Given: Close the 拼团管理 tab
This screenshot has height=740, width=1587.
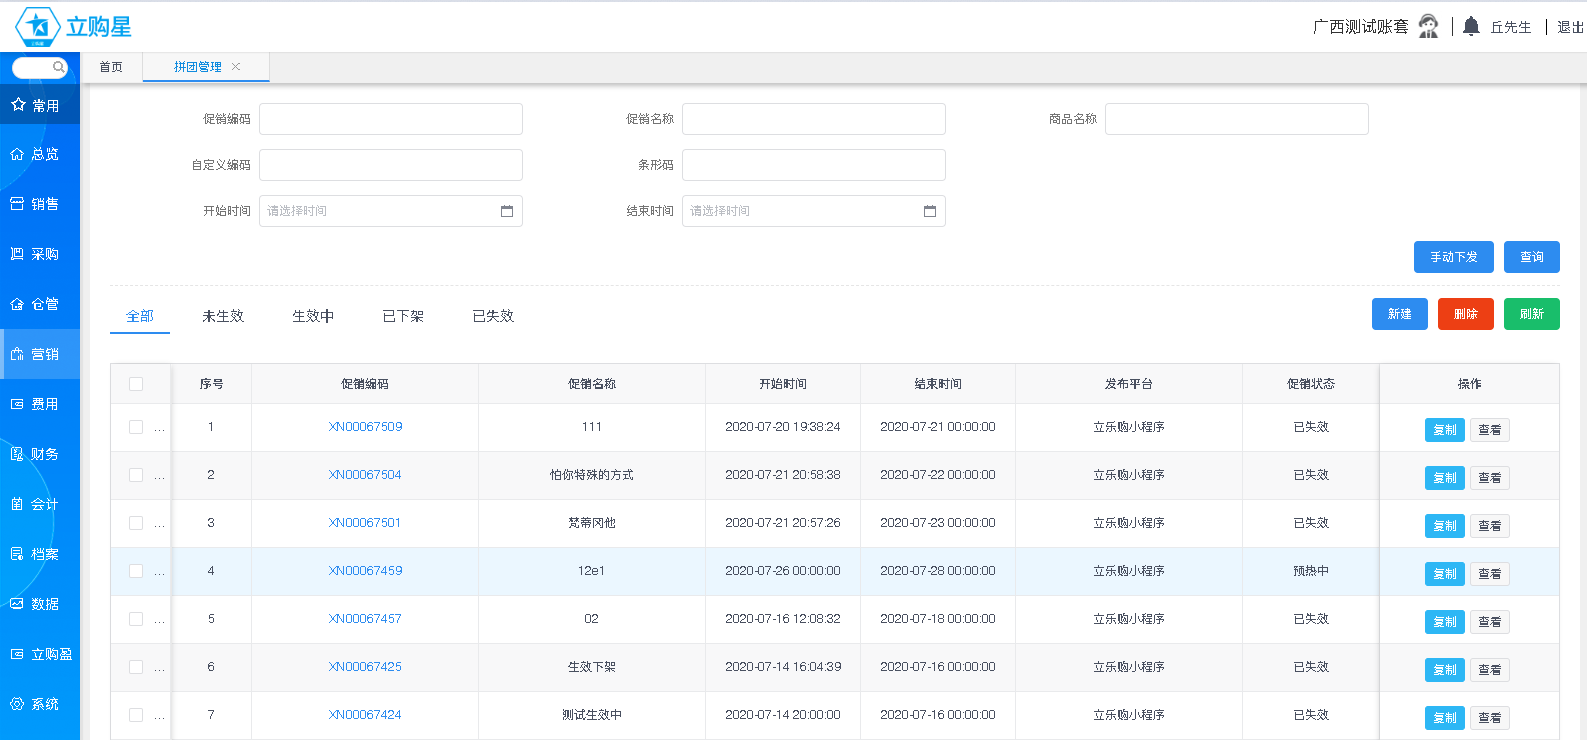Looking at the screenshot, I should tap(236, 67).
